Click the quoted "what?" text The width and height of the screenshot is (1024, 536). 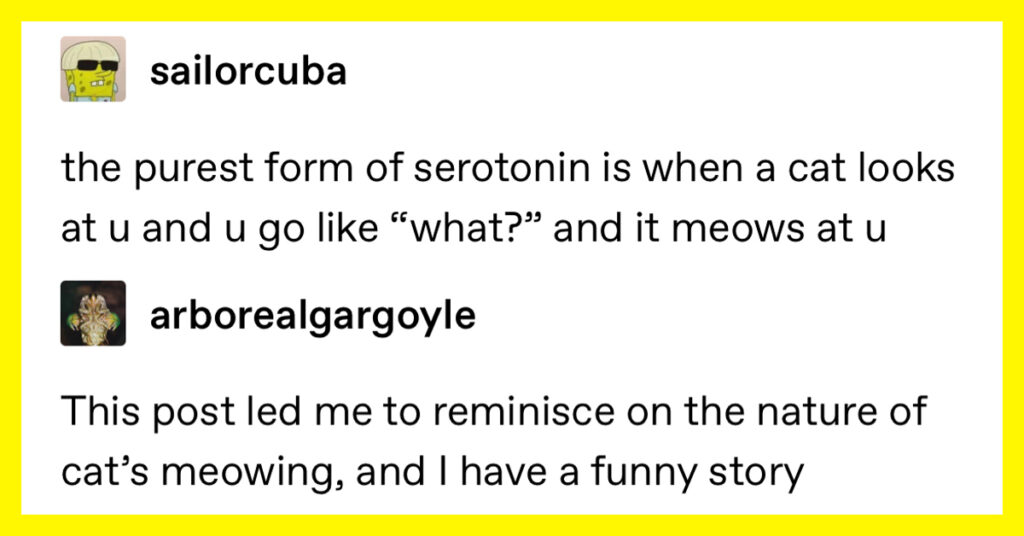click(466, 229)
